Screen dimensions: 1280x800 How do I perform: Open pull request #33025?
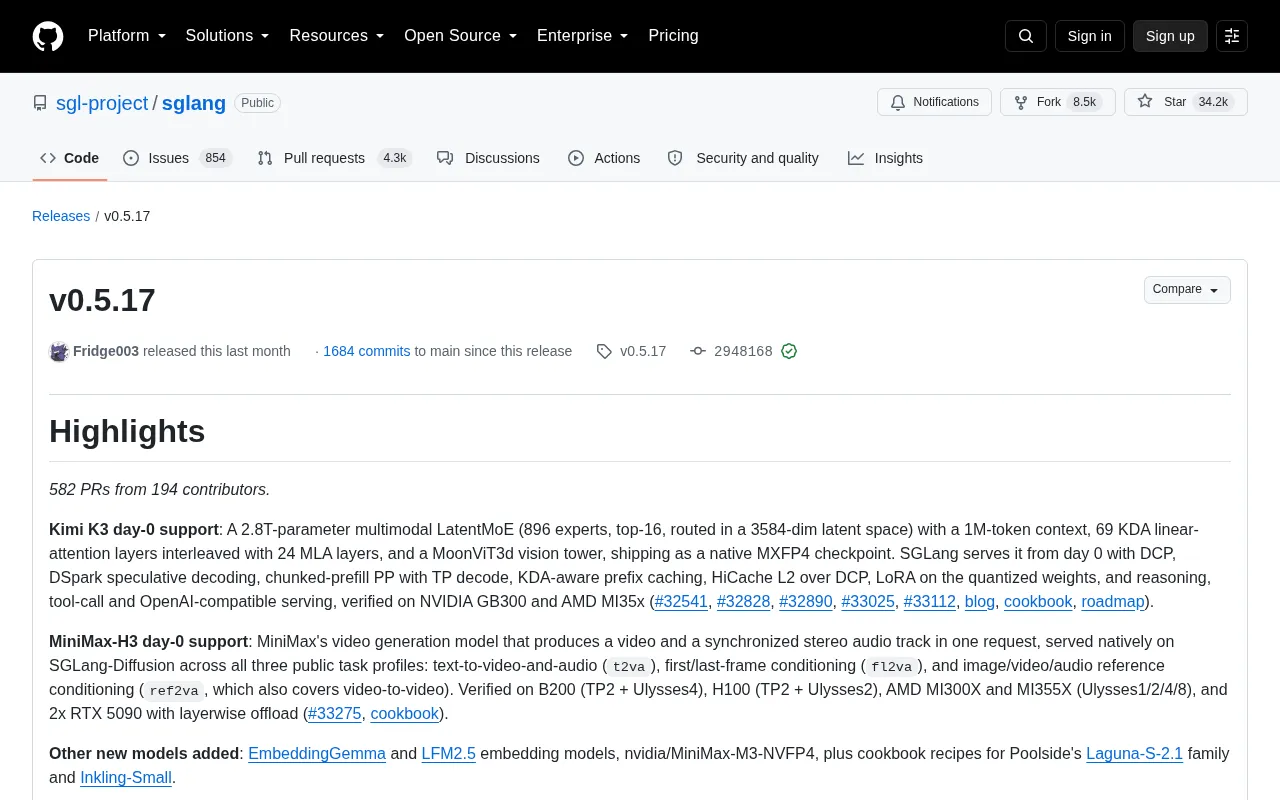(868, 601)
